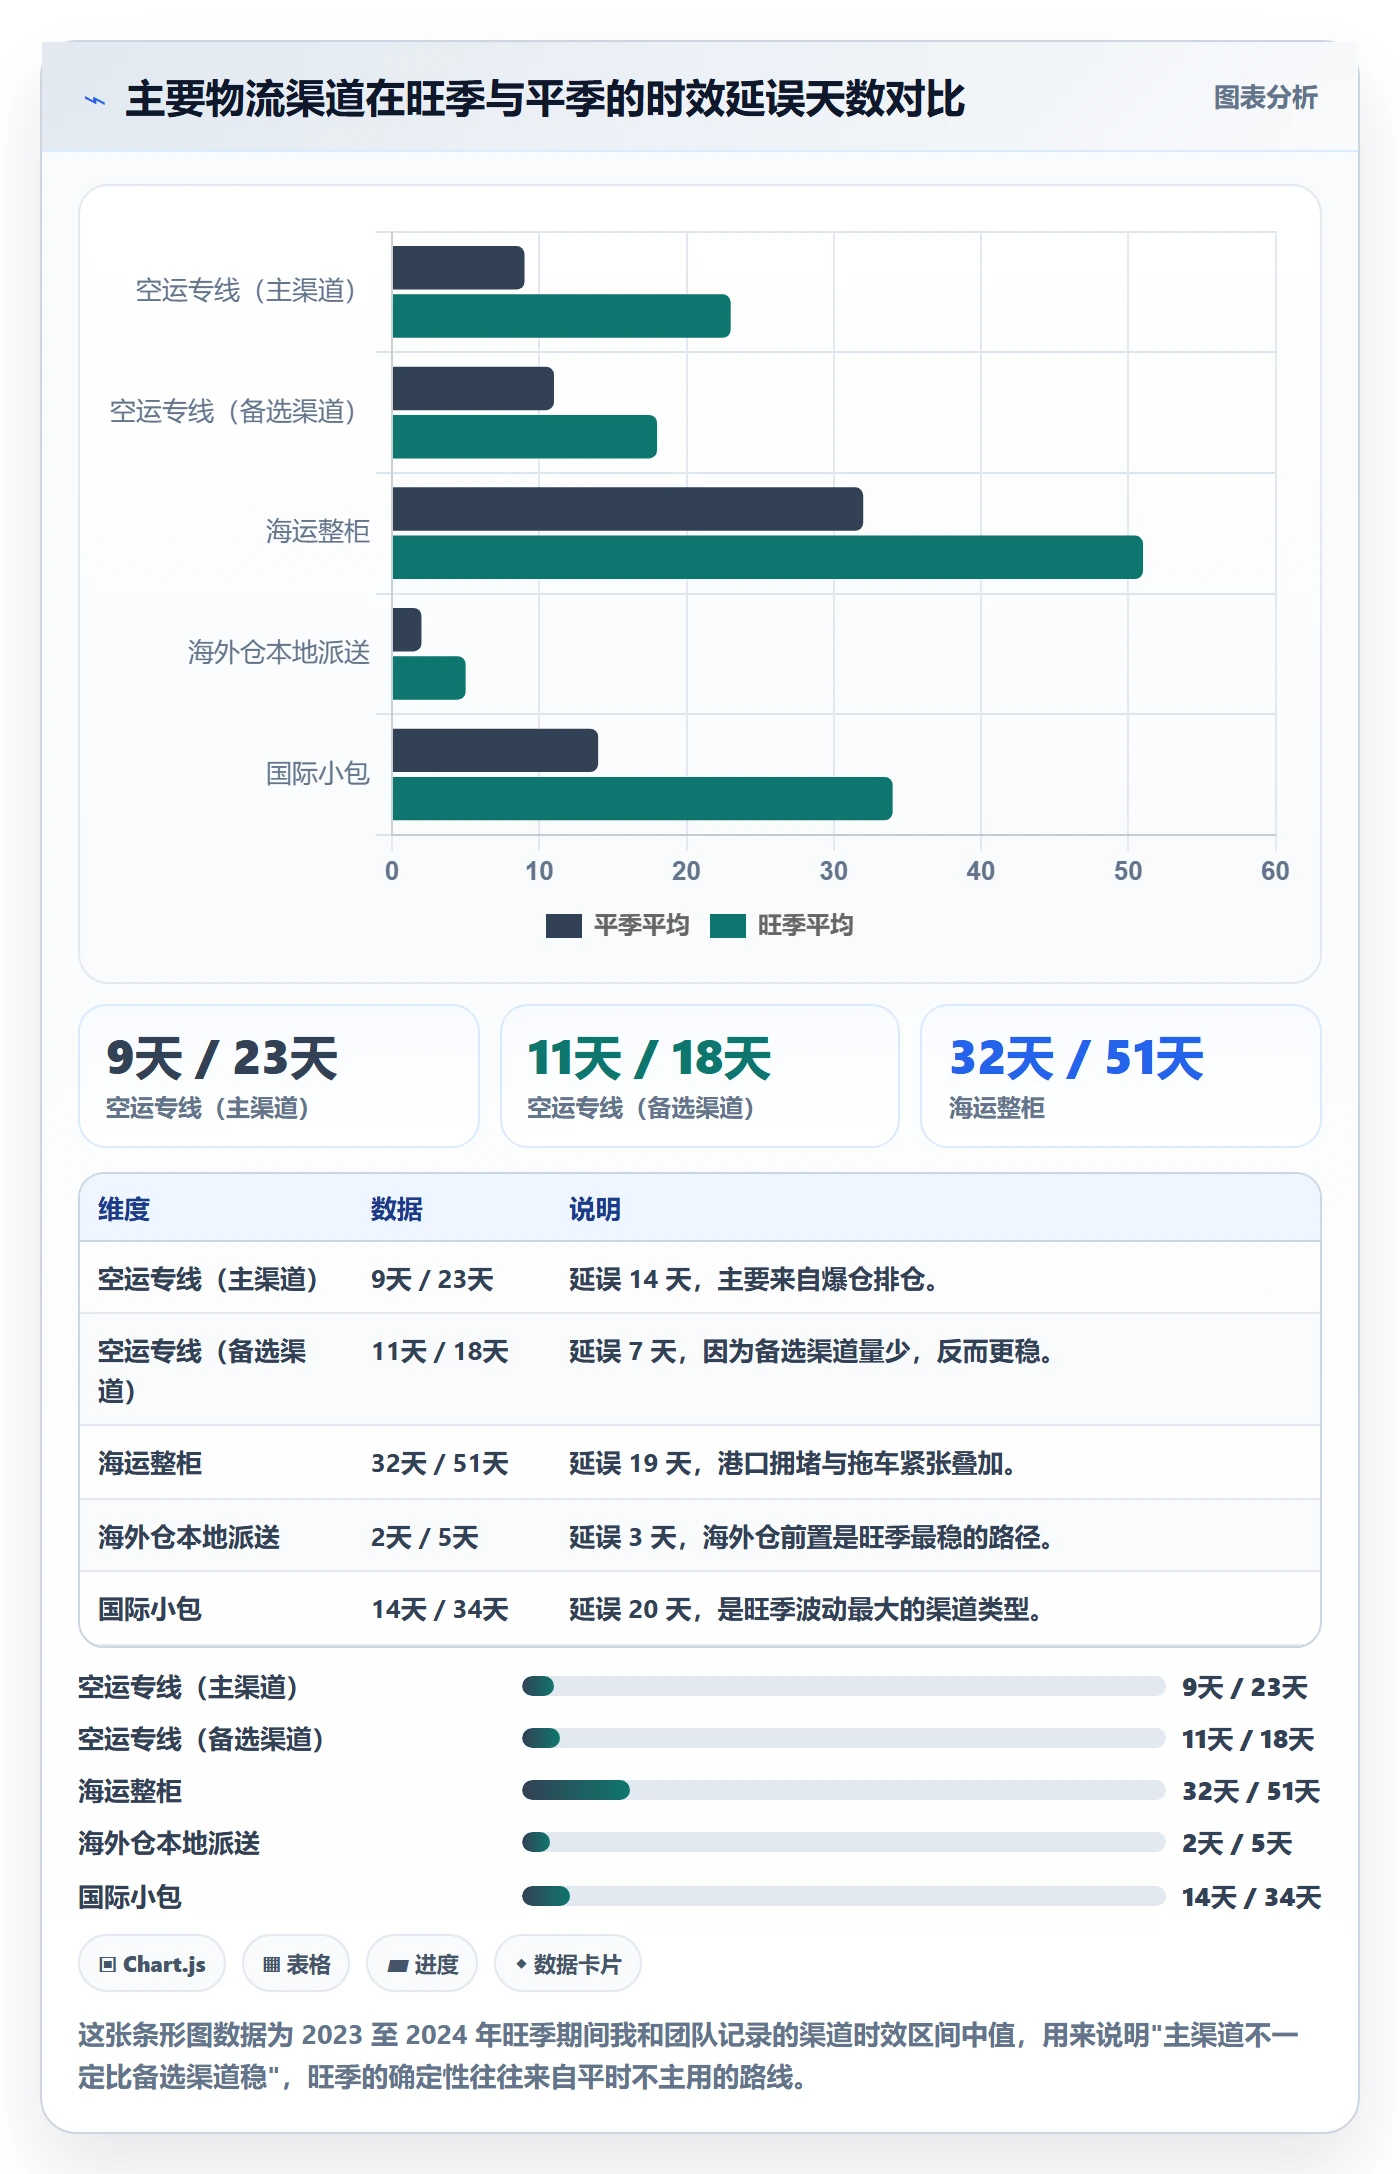Image resolution: width=1400 pixels, height=2174 pixels.
Task: Click table cell 14天 / 34天
Action: click(x=440, y=1609)
